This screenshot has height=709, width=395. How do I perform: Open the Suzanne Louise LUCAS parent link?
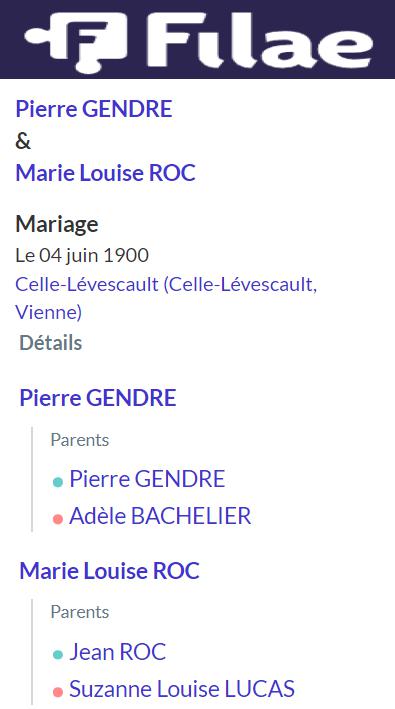point(182,689)
